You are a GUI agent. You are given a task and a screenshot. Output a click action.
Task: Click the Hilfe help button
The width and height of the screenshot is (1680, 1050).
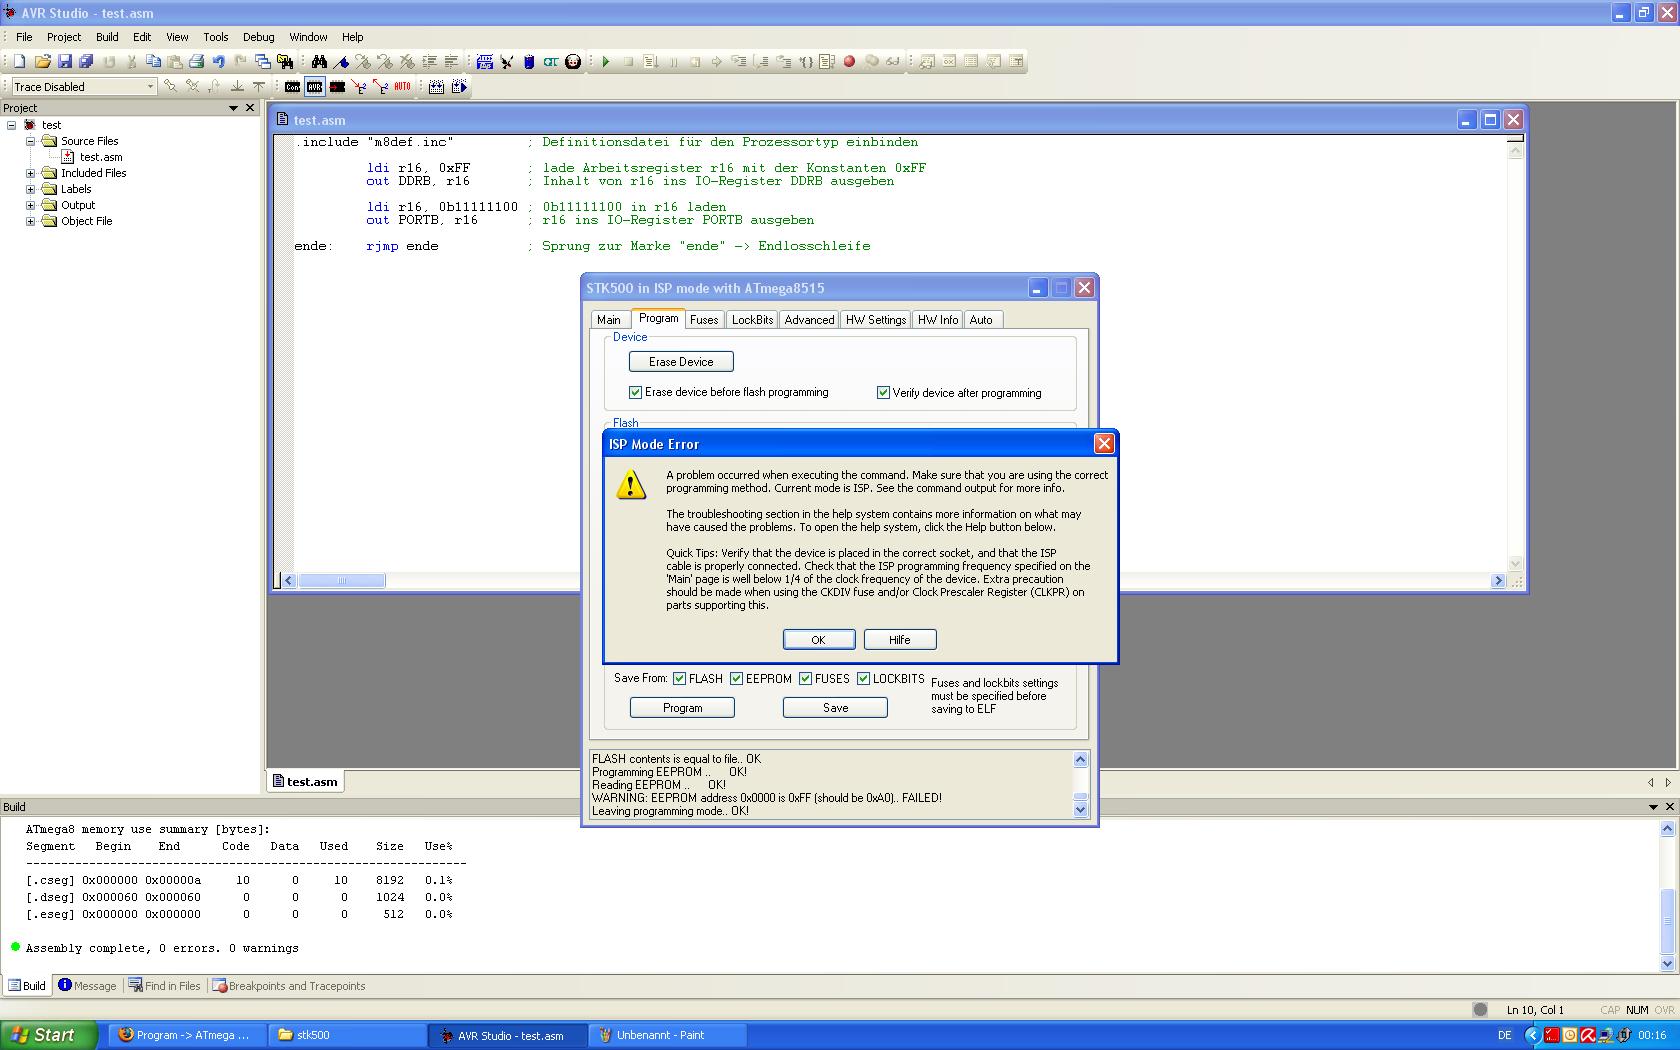899,640
